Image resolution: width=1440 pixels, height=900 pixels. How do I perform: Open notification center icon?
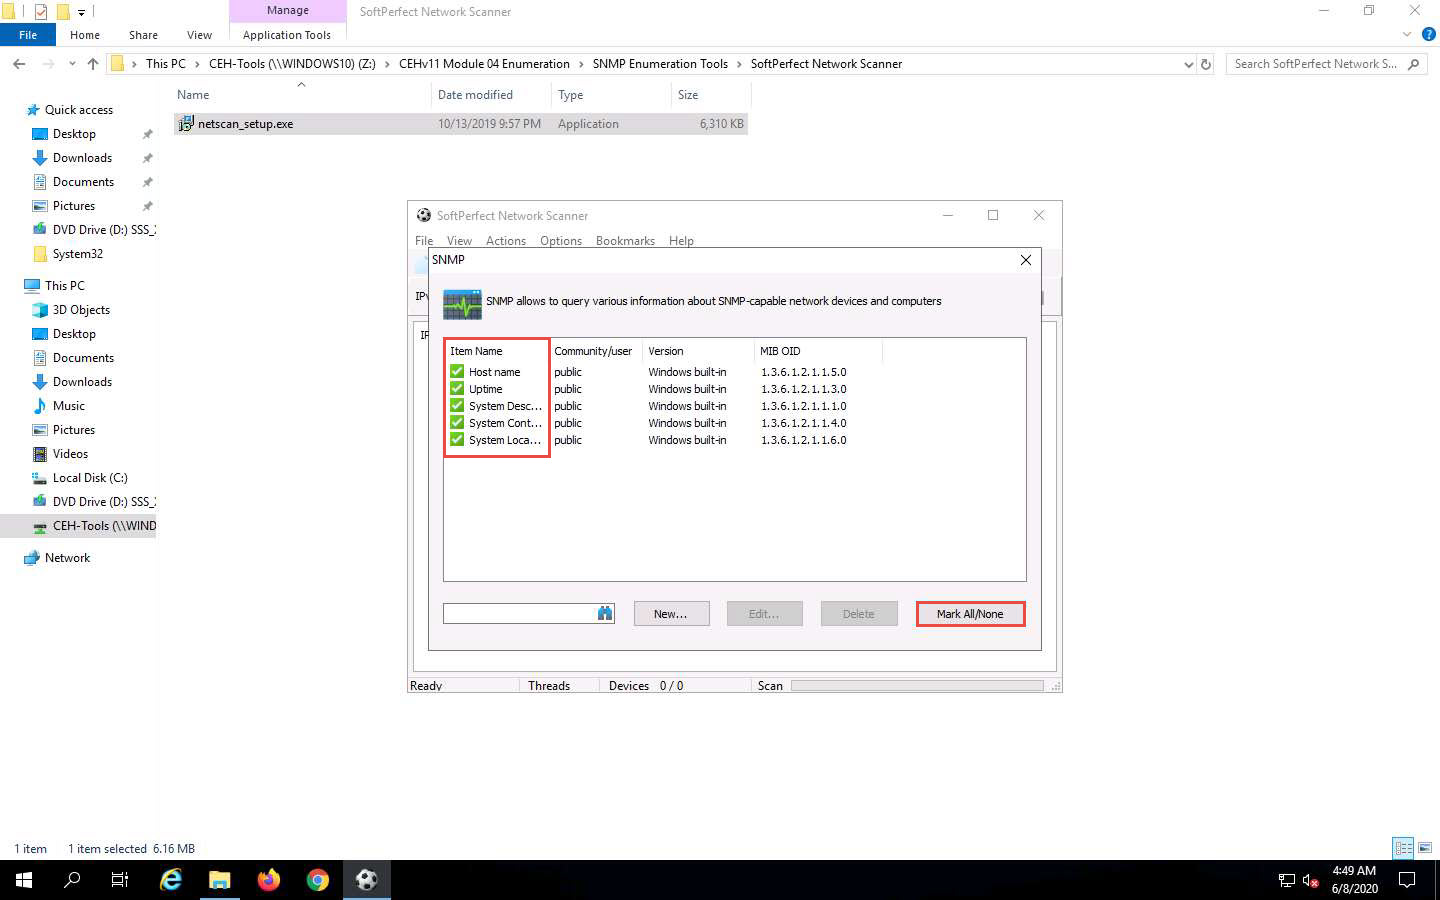click(x=1407, y=880)
